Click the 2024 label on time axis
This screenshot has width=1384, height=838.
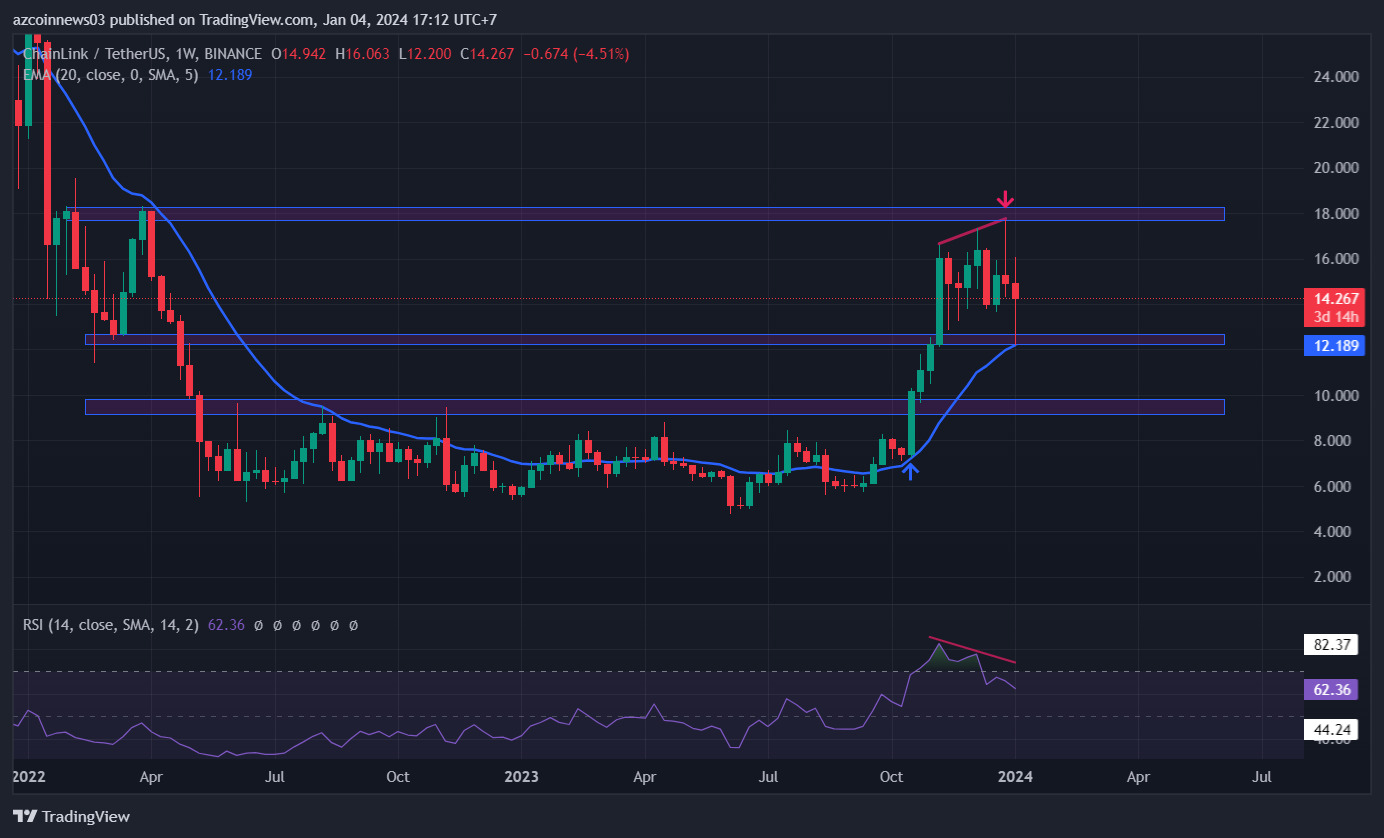[x=1015, y=776]
